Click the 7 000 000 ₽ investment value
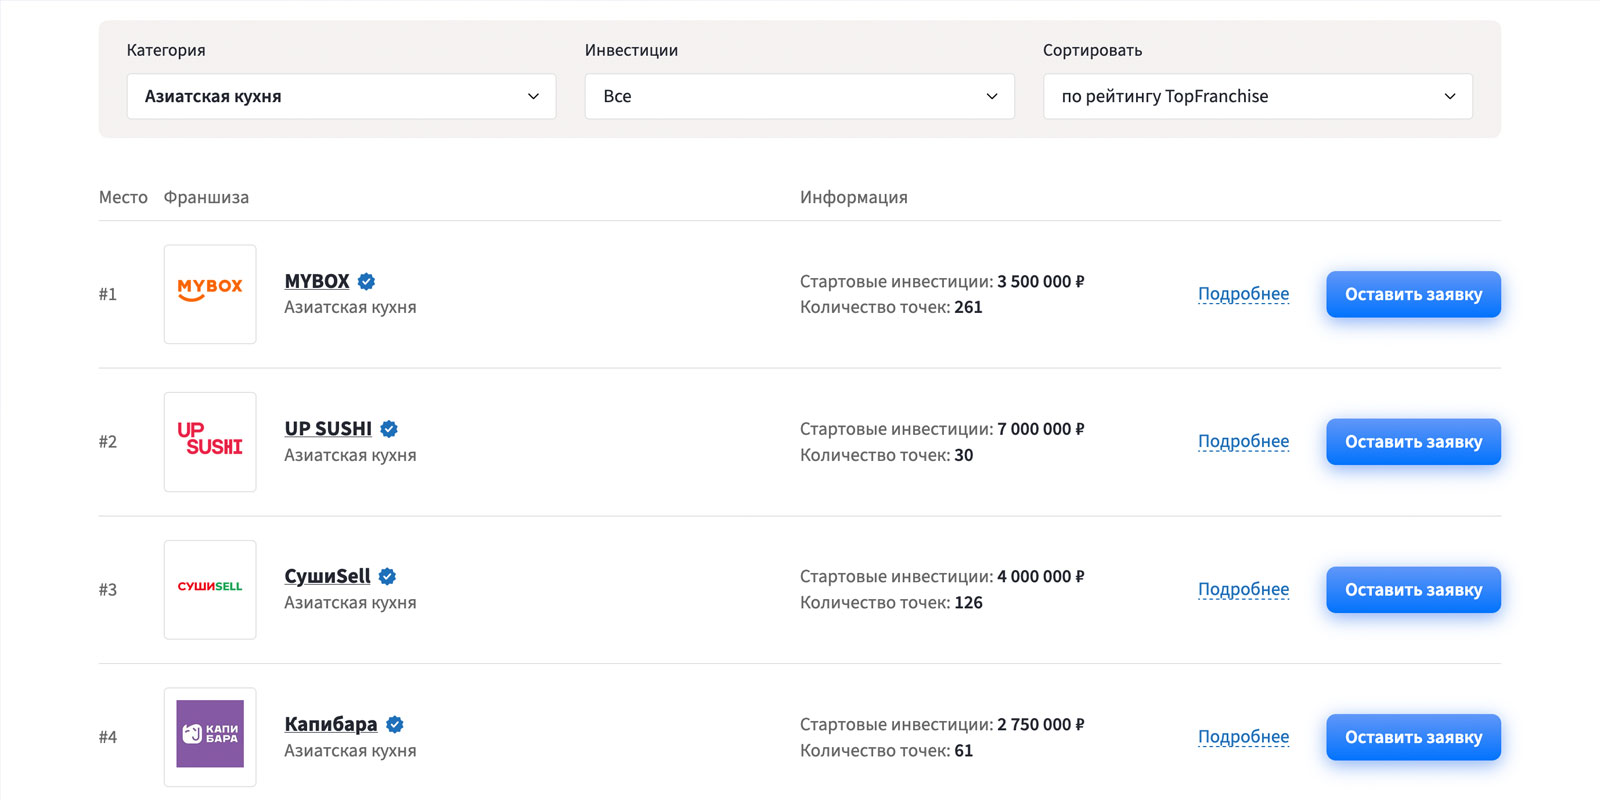This screenshot has height=800, width=1600. pos(1040,429)
